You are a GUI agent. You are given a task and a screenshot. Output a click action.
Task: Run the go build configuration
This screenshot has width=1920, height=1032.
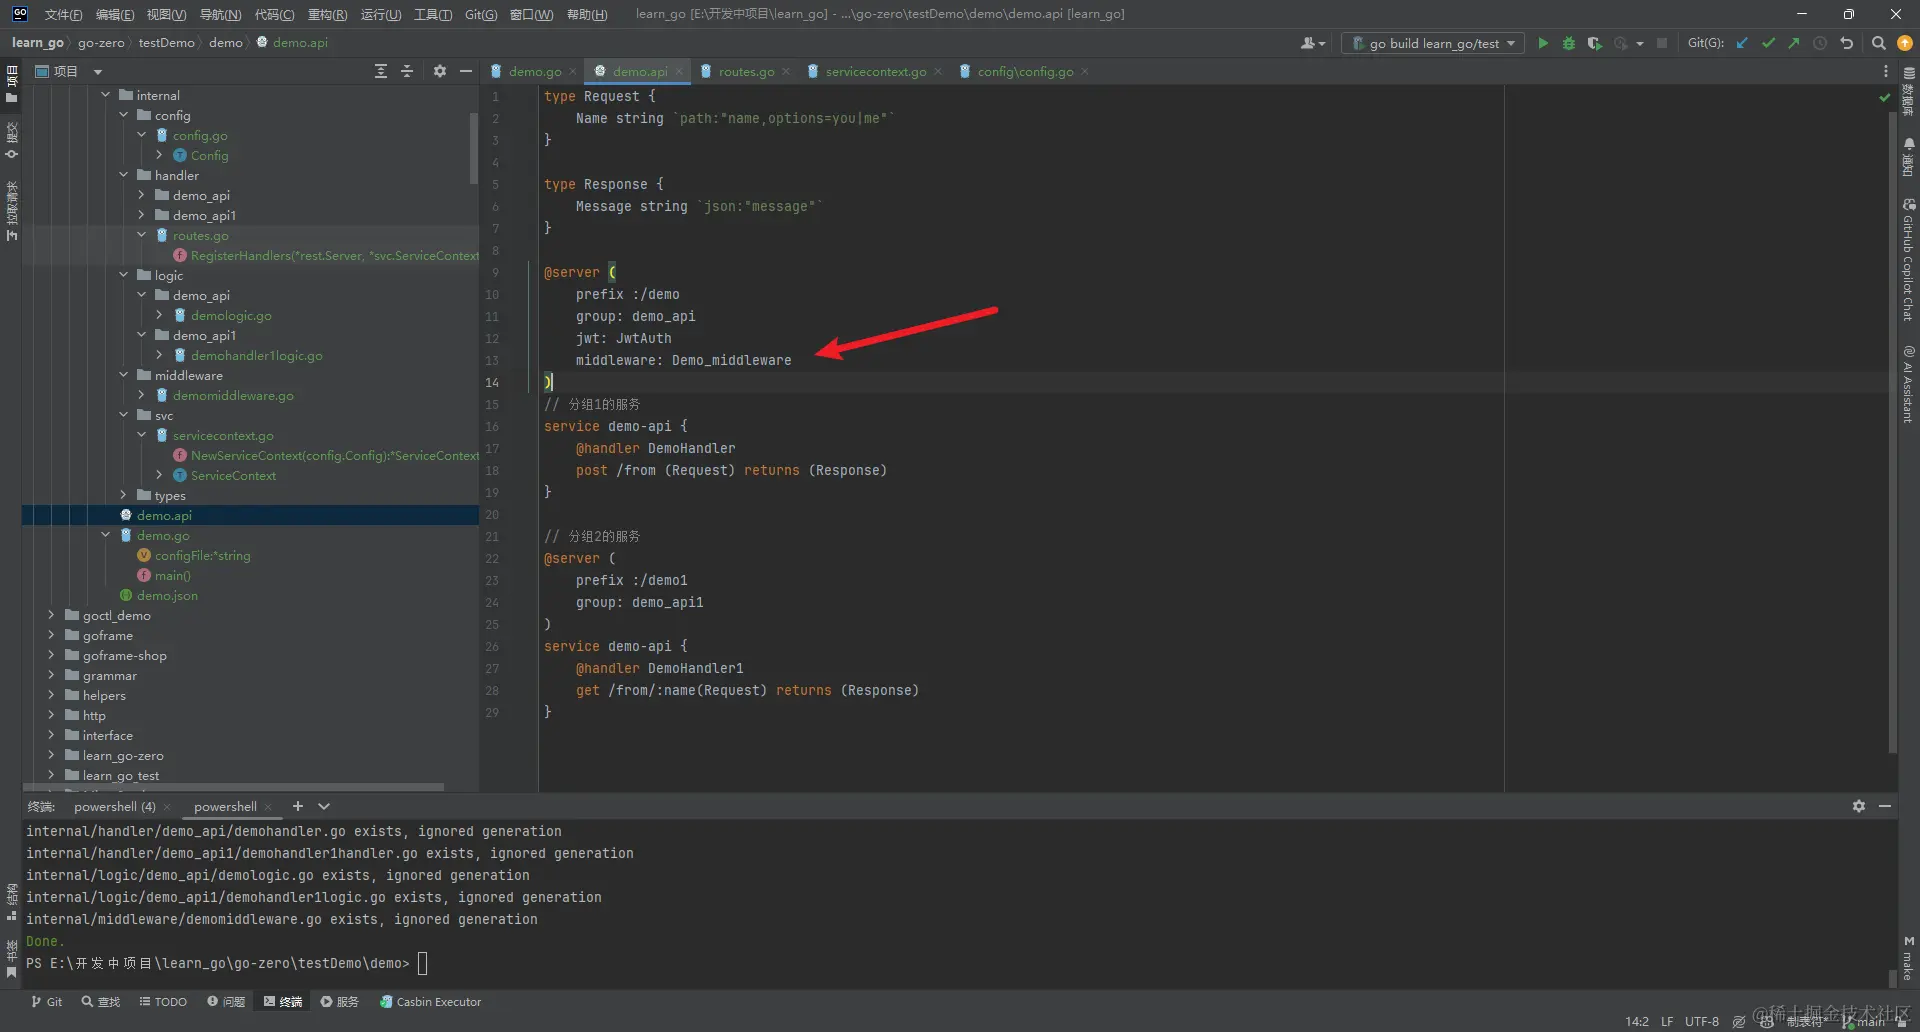(x=1543, y=43)
